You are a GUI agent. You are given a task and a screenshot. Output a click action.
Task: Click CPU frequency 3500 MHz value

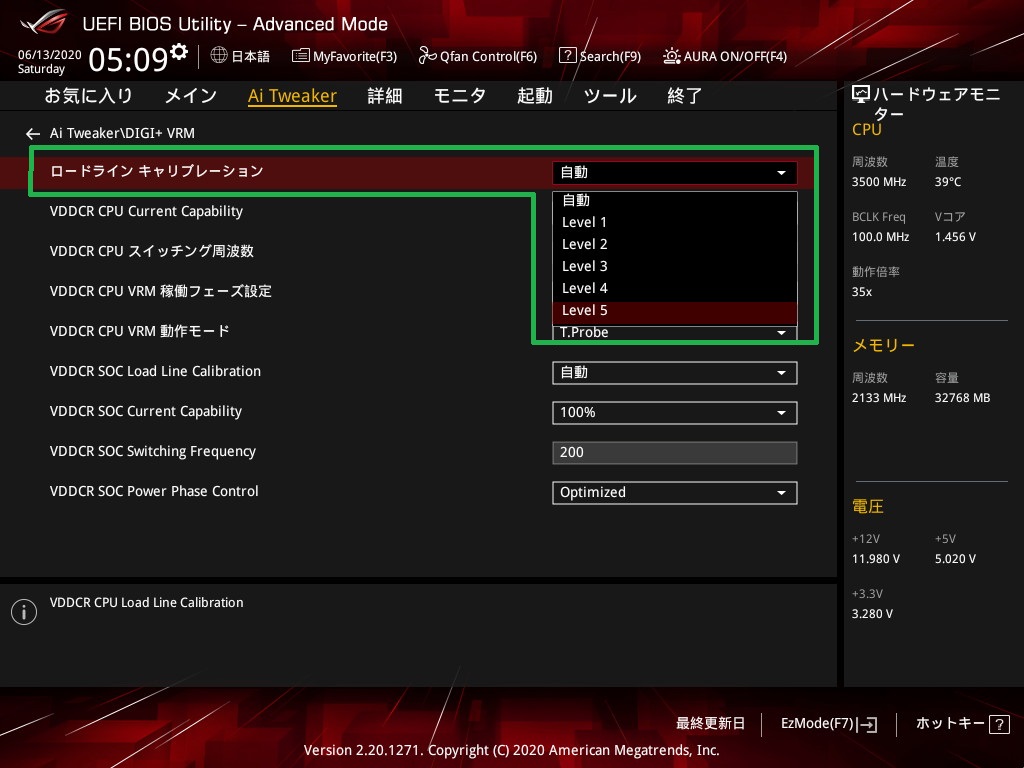click(x=878, y=182)
